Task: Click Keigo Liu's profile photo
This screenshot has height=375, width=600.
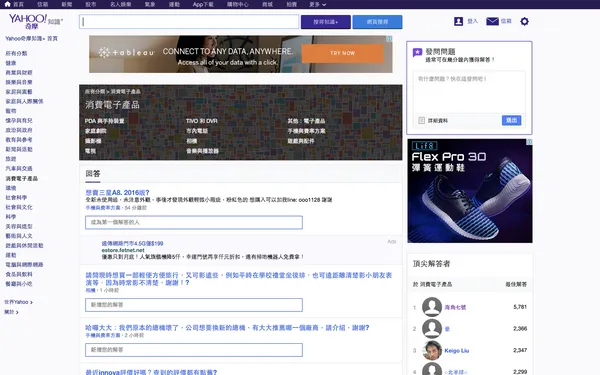Action: (432, 351)
